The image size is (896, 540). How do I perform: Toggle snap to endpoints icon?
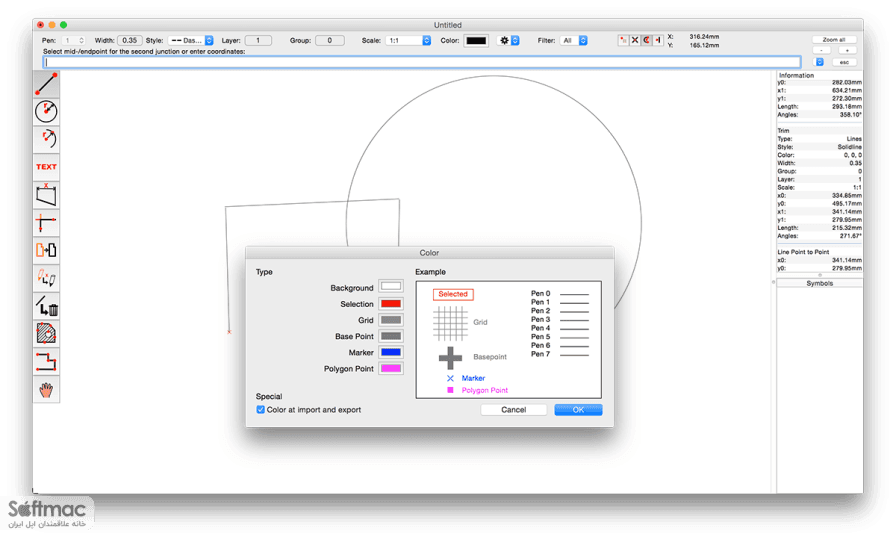pos(623,40)
